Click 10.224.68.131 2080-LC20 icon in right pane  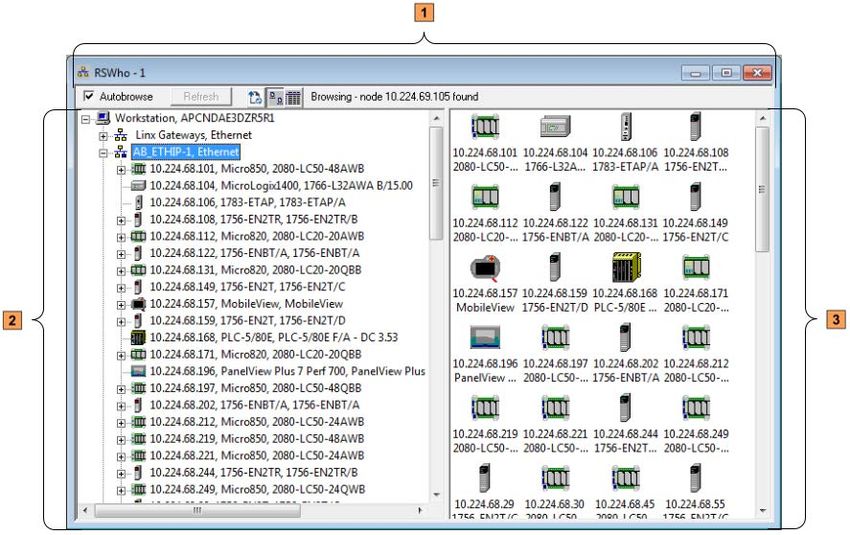click(626, 197)
